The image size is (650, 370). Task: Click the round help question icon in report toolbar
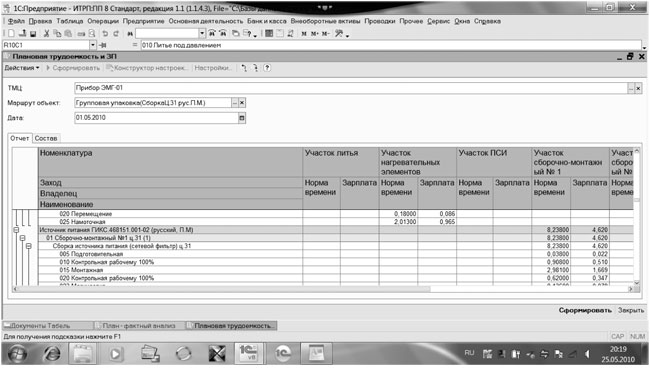[x=267, y=68]
